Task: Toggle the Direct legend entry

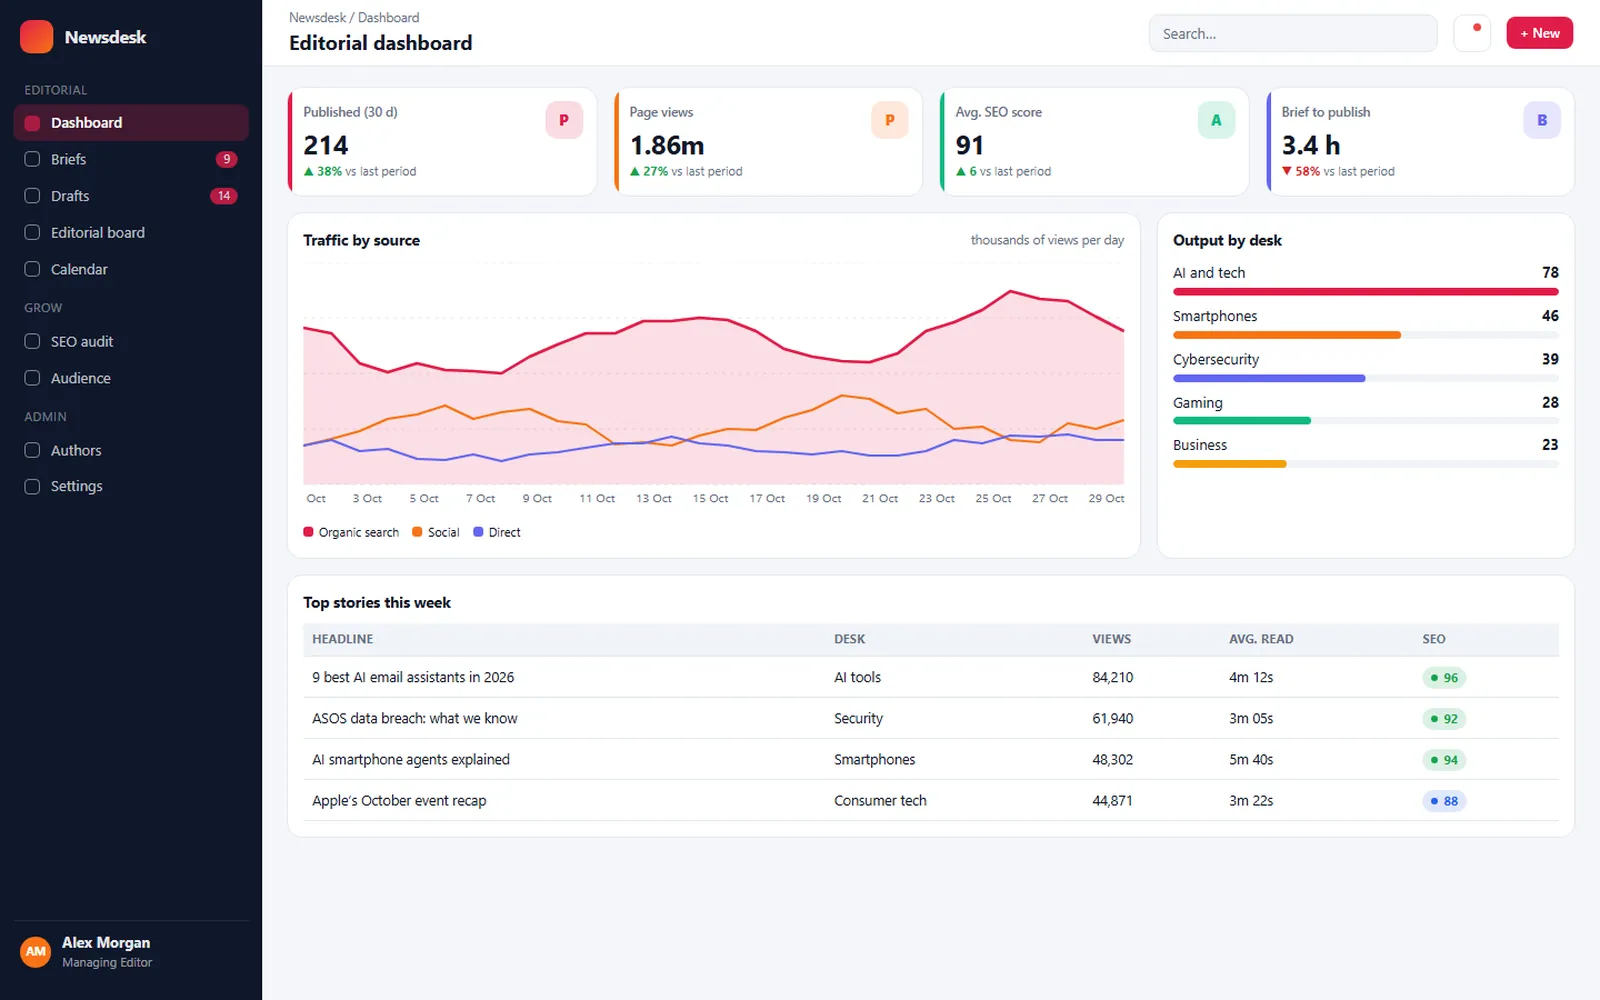Action: (x=497, y=532)
